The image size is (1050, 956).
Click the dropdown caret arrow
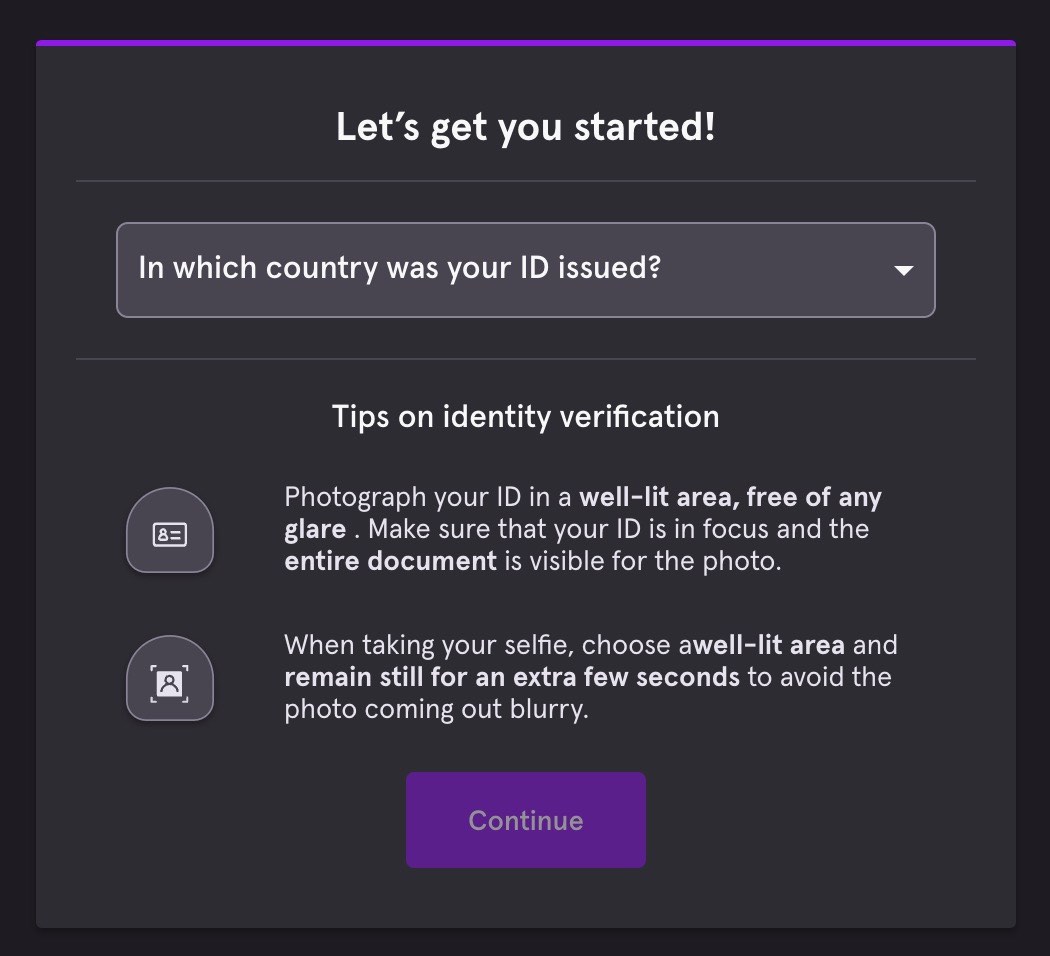click(x=903, y=271)
